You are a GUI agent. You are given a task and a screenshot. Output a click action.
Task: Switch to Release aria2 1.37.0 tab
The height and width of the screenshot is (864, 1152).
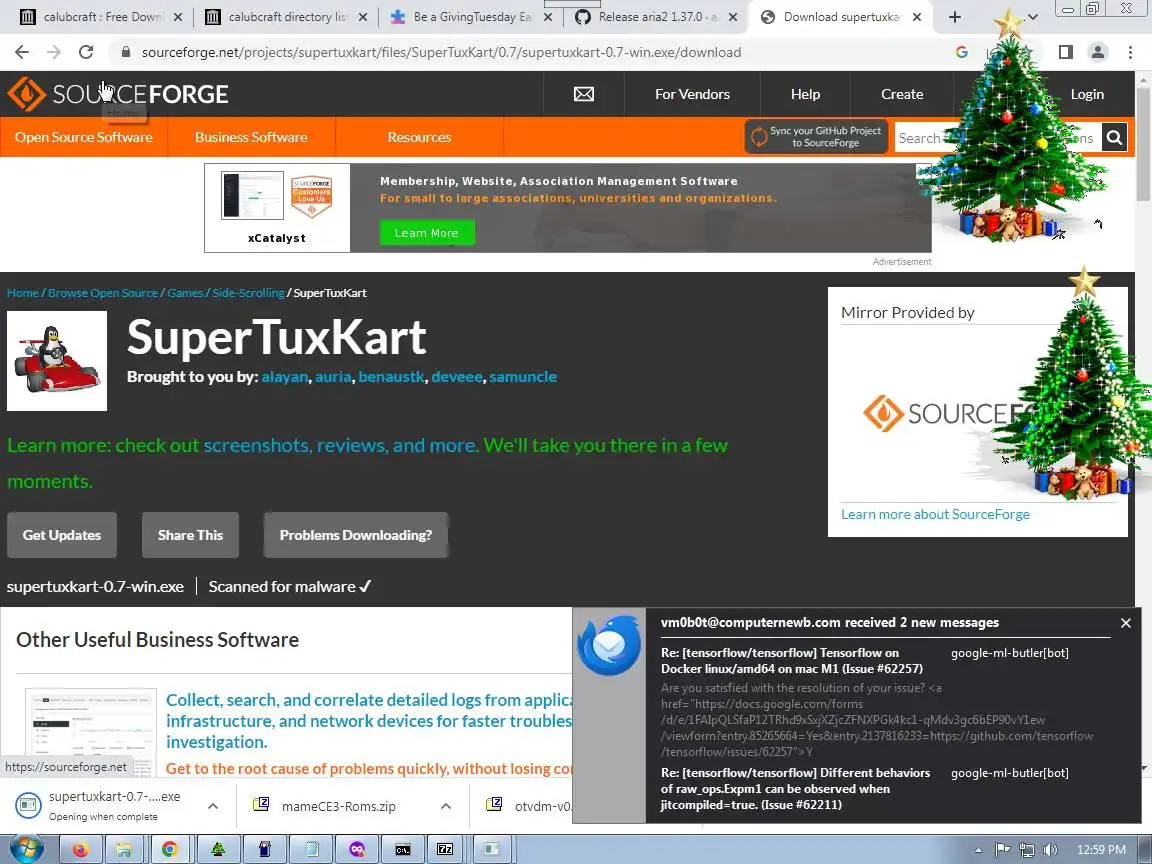tap(655, 17)
